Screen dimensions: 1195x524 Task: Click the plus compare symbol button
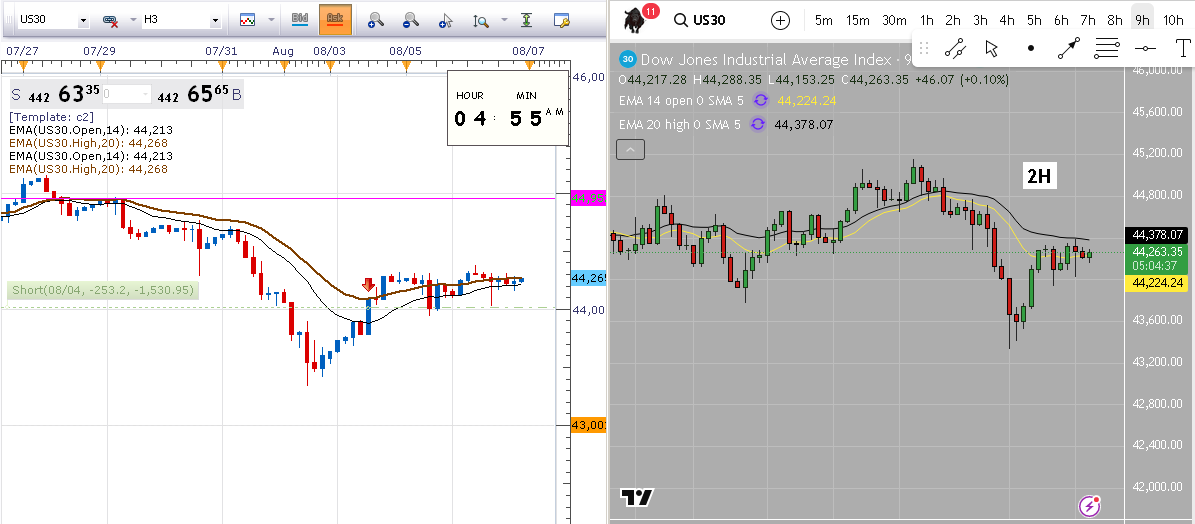780,20
